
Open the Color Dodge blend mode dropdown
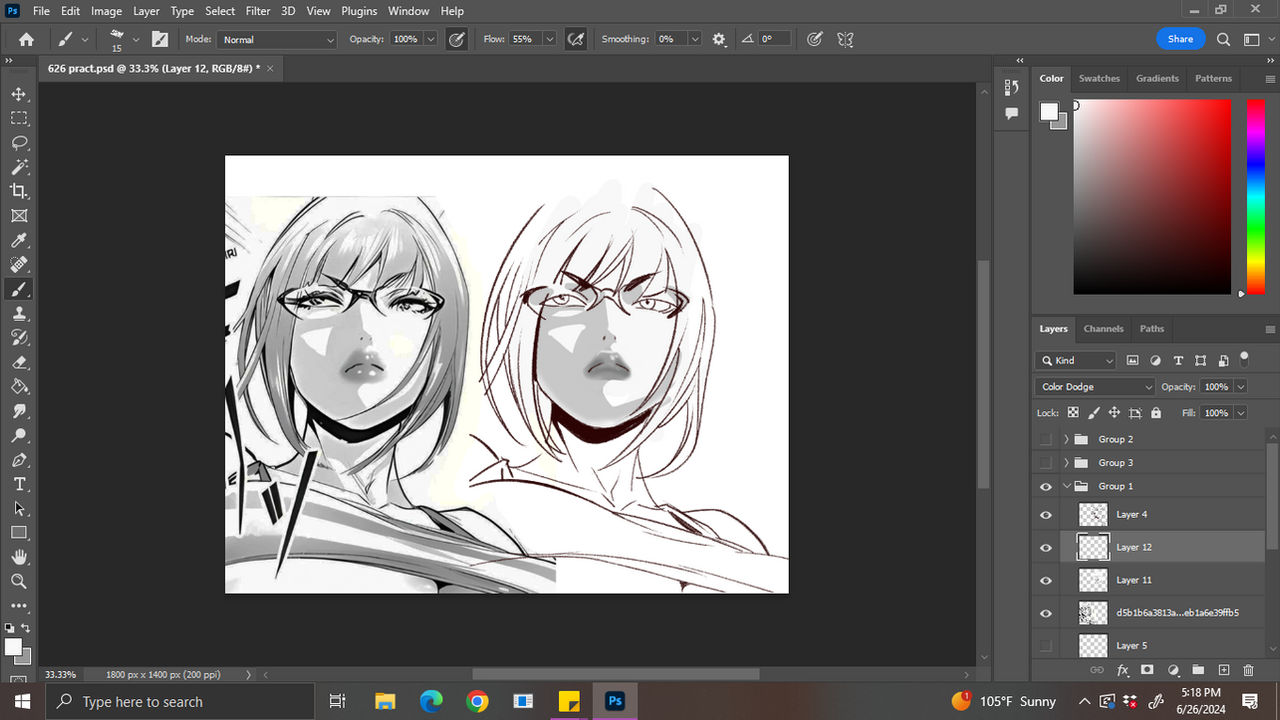(x=1095, y=387)
